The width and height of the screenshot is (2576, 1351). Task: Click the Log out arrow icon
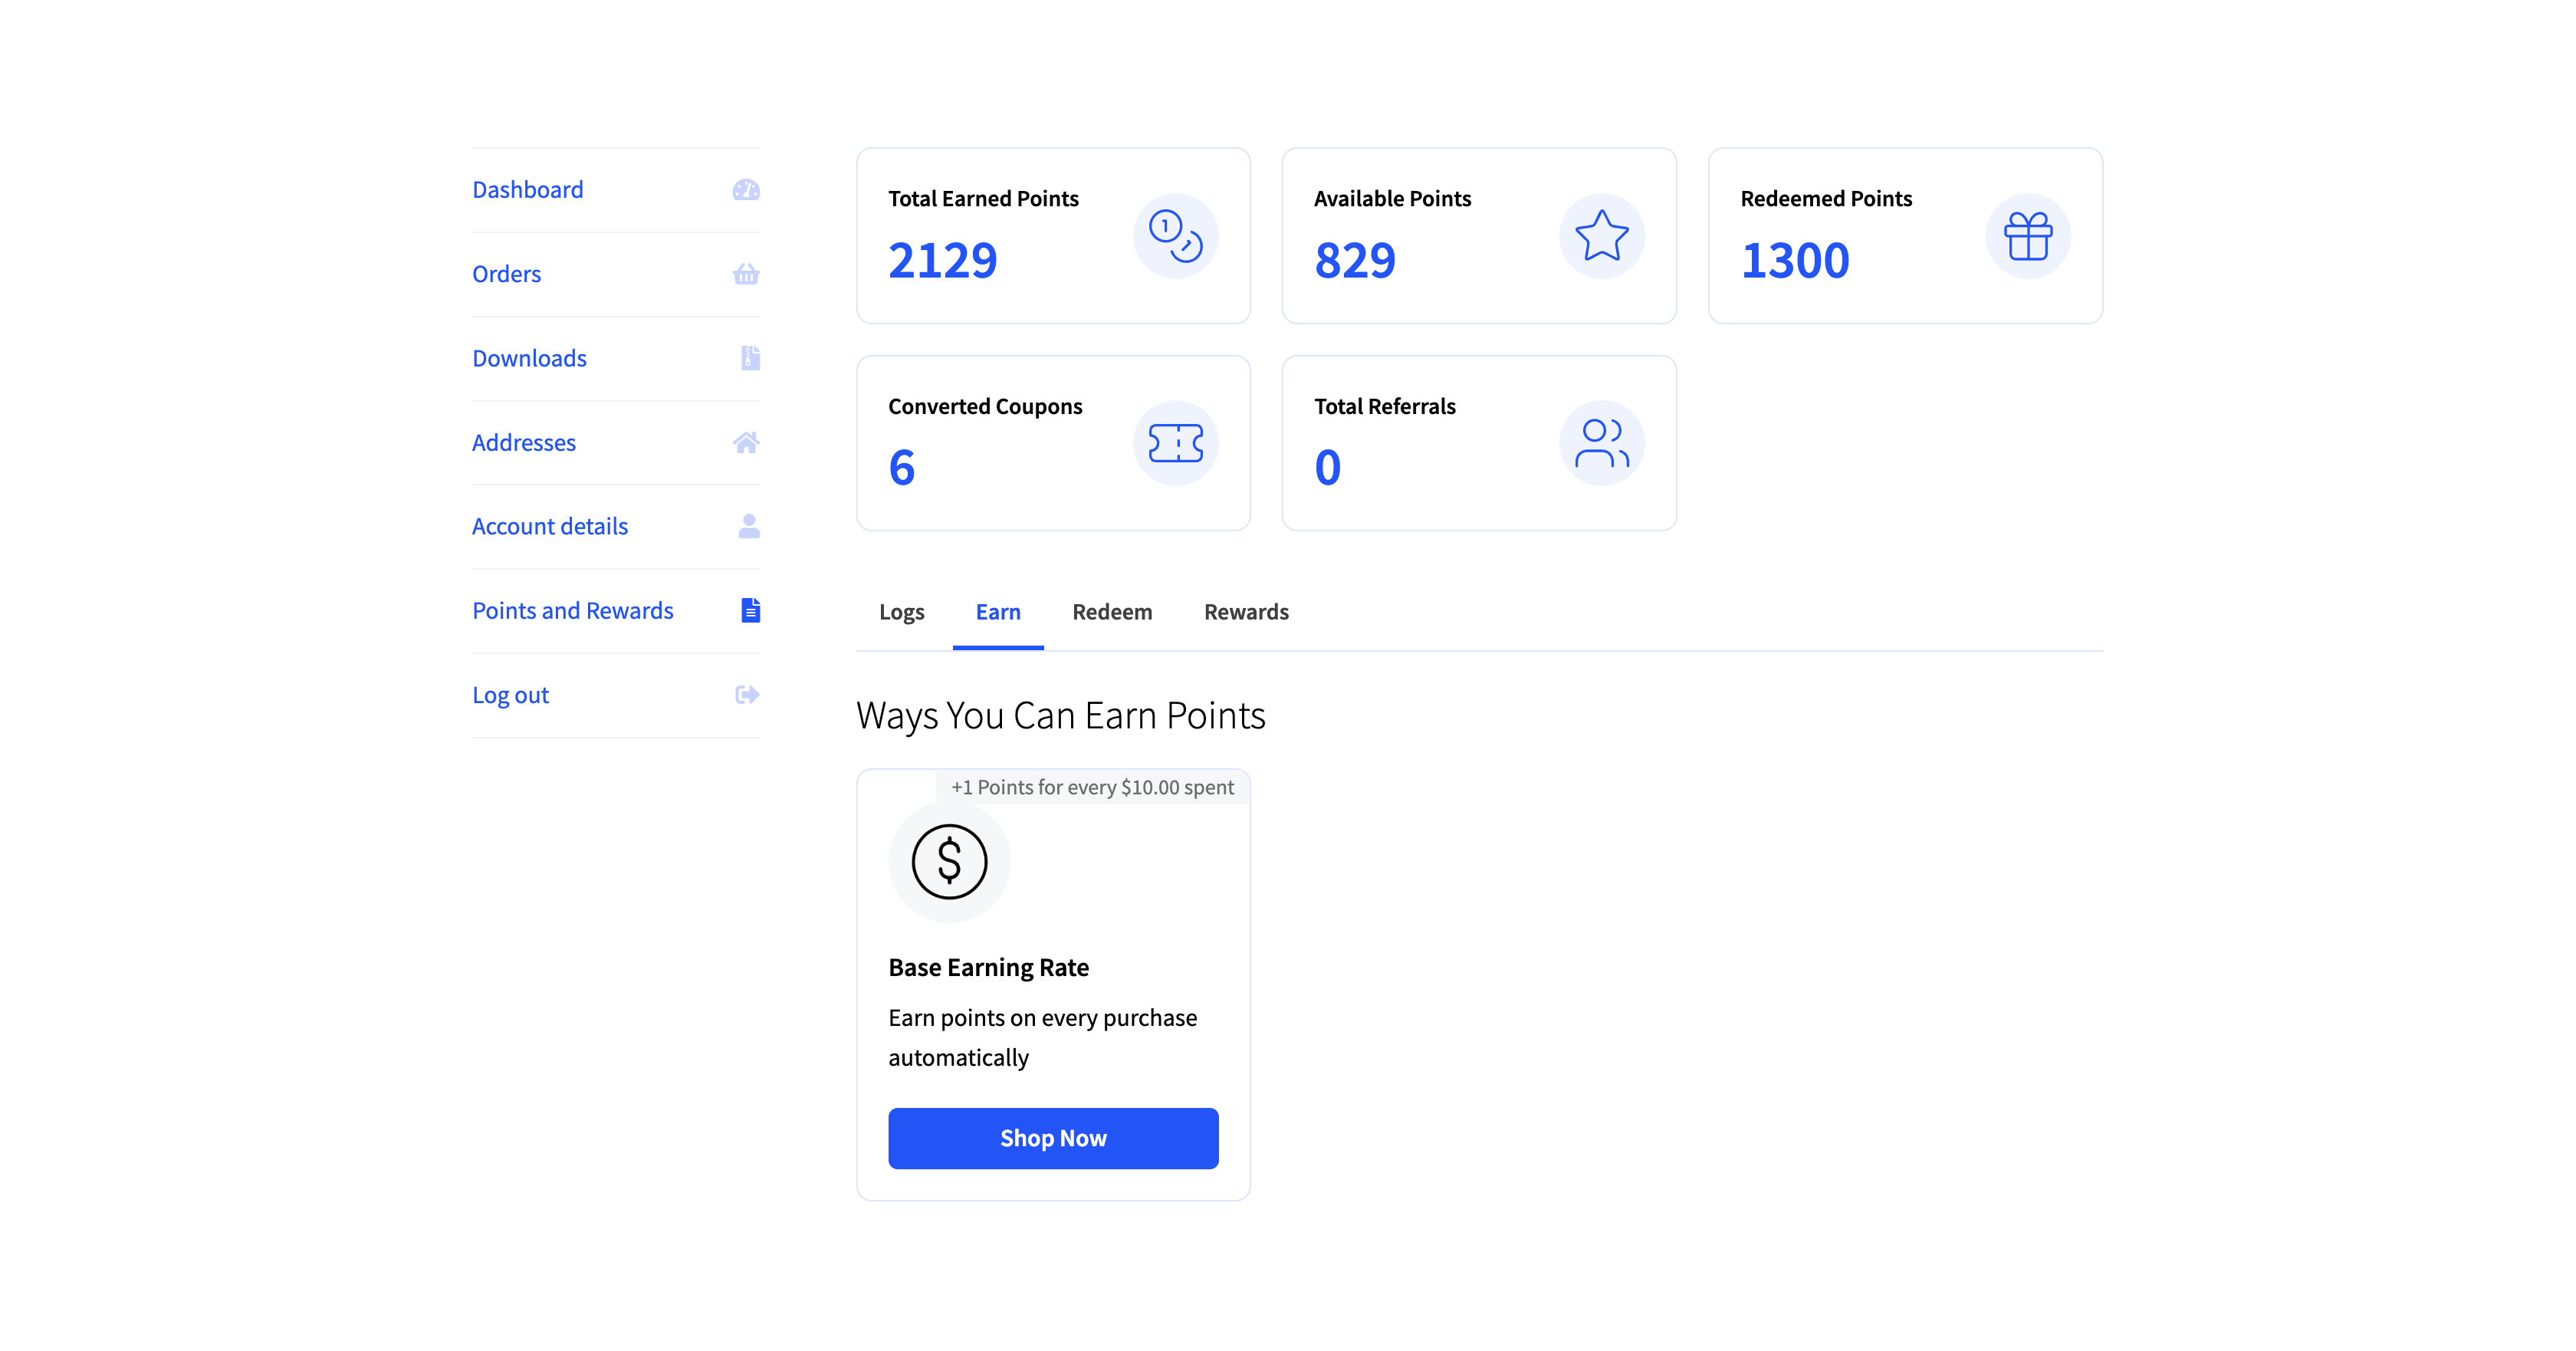point(746,694)
